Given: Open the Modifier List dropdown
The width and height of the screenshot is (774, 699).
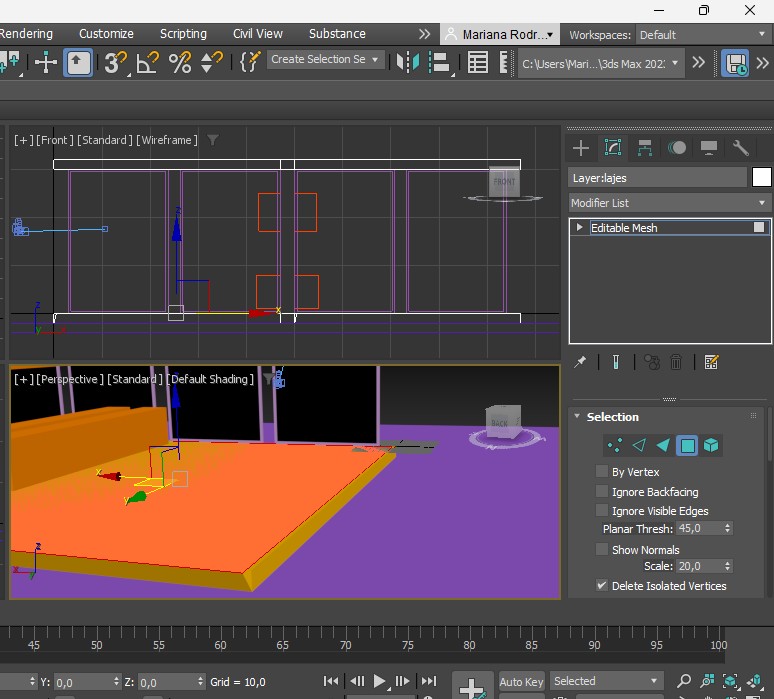Looking at the screenshot, I should (x=668, y=203).
